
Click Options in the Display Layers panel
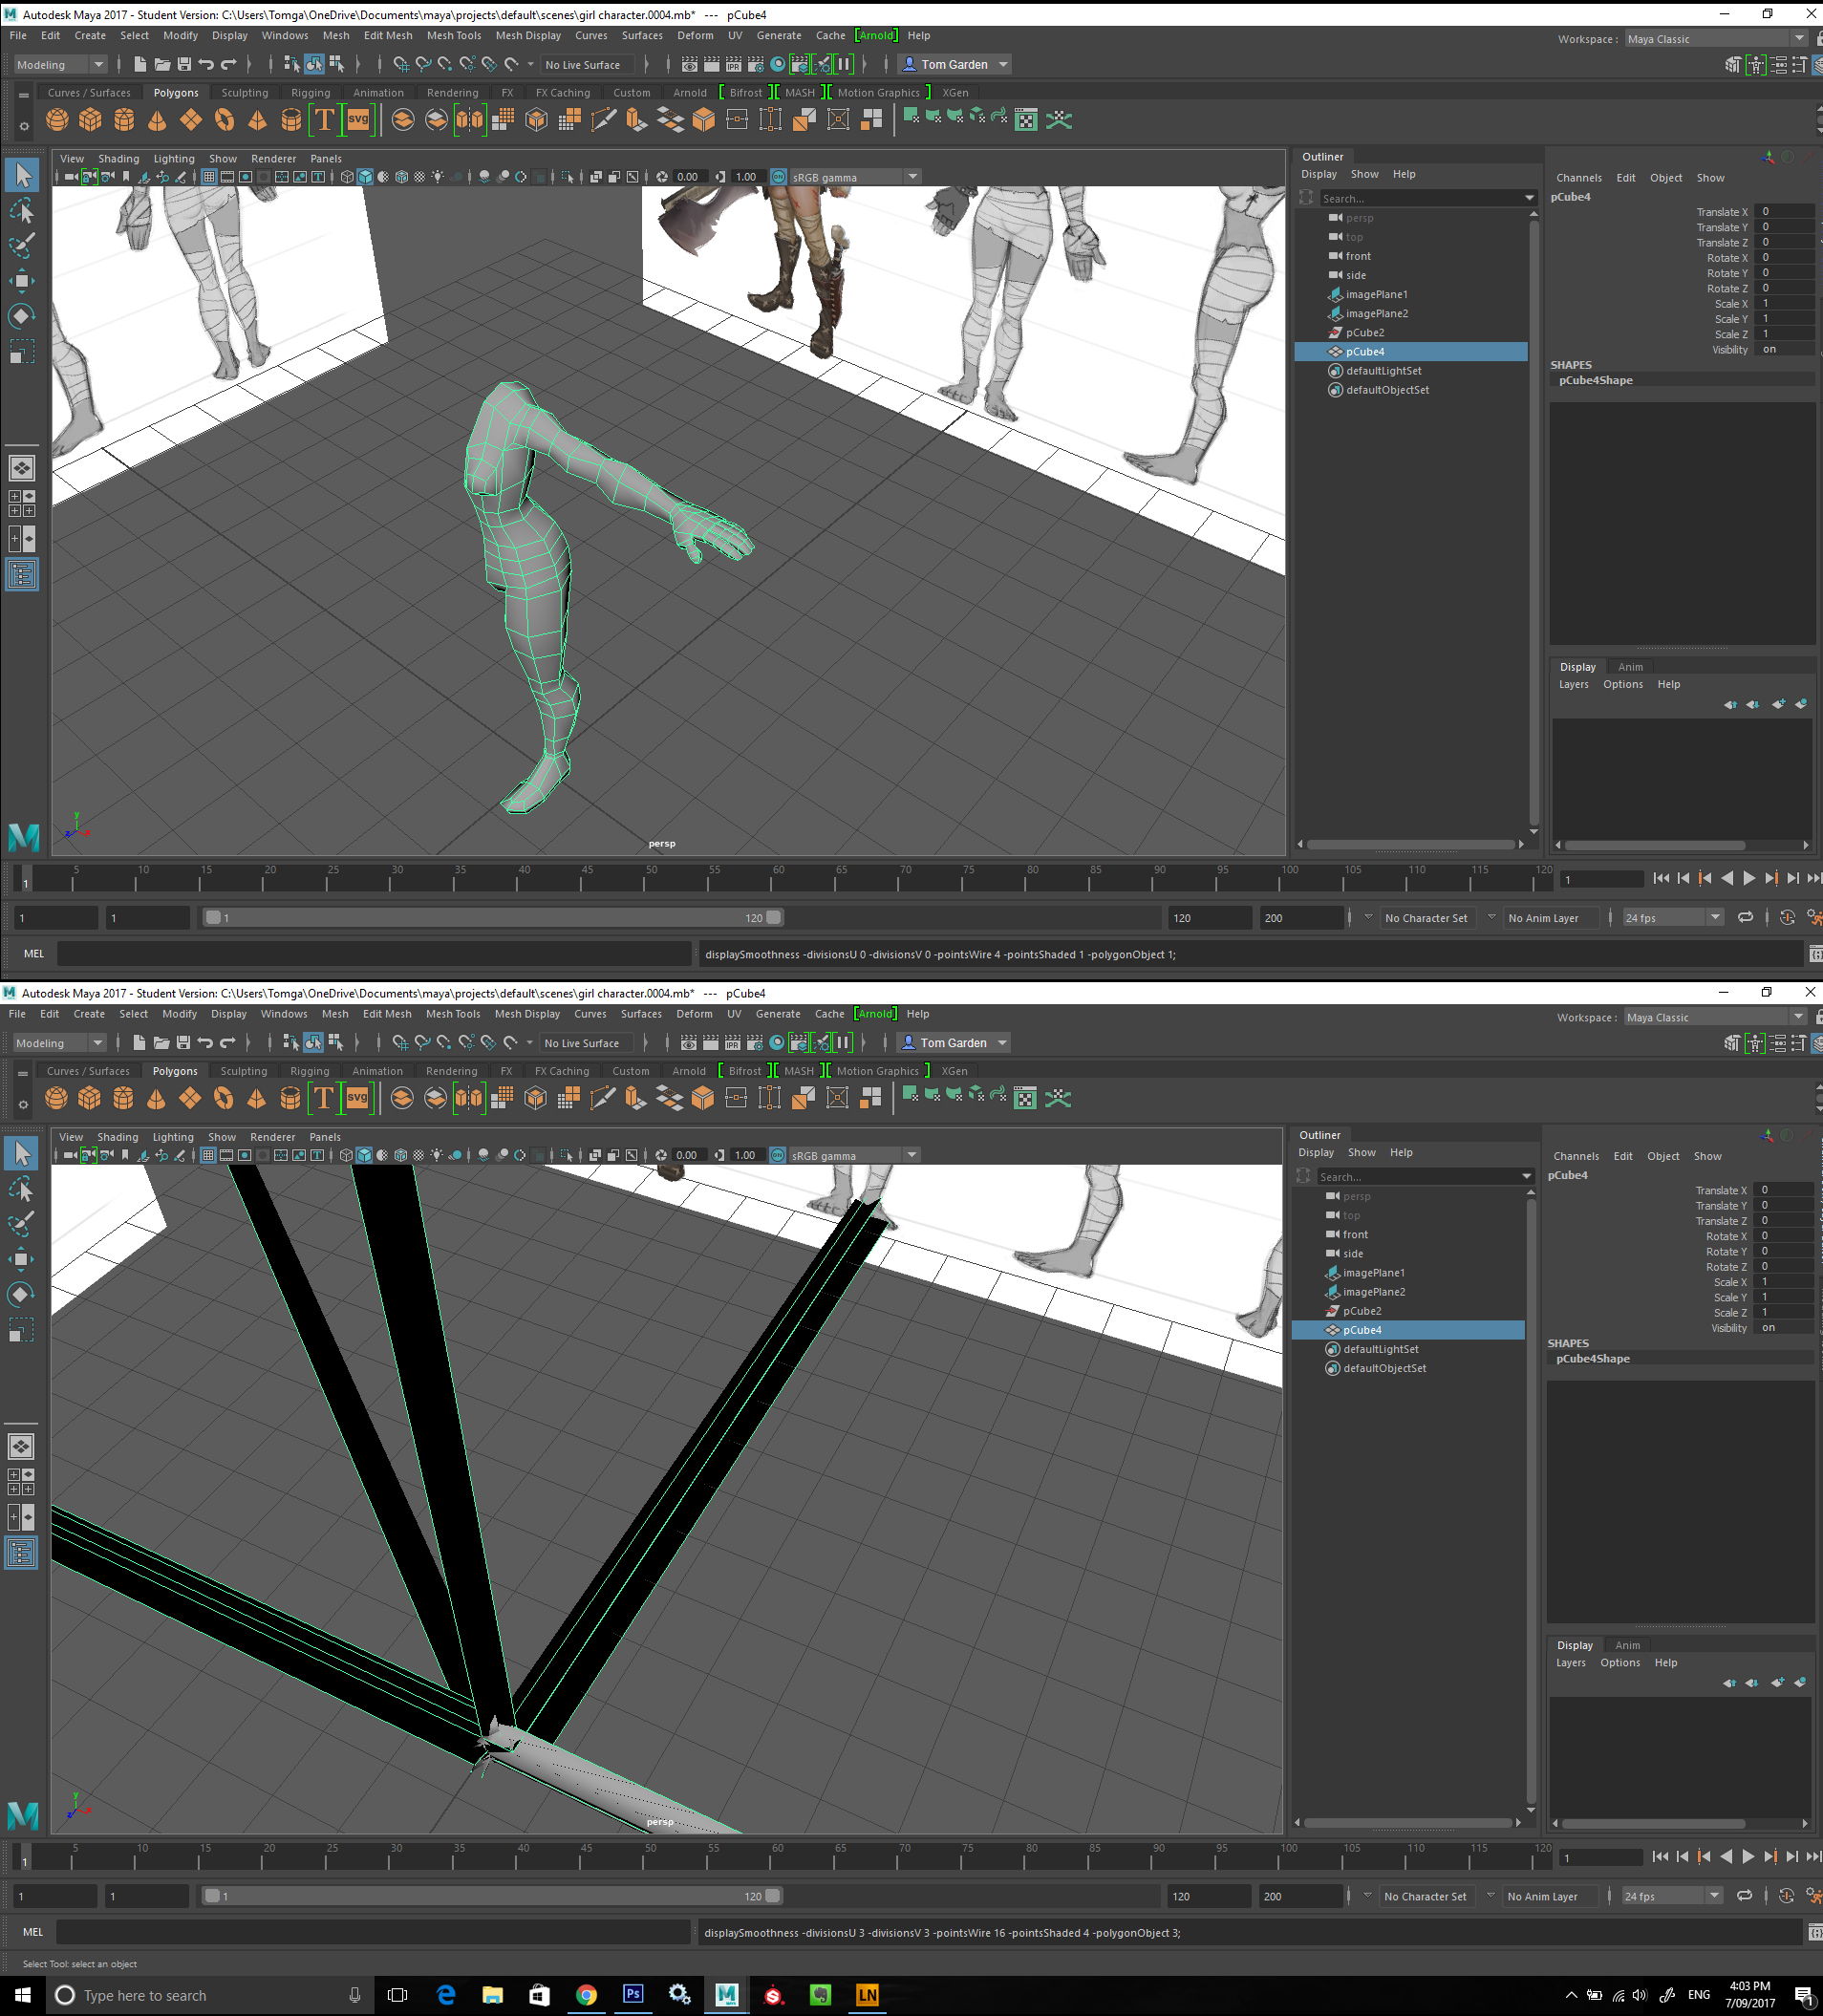click(1623, 684)
